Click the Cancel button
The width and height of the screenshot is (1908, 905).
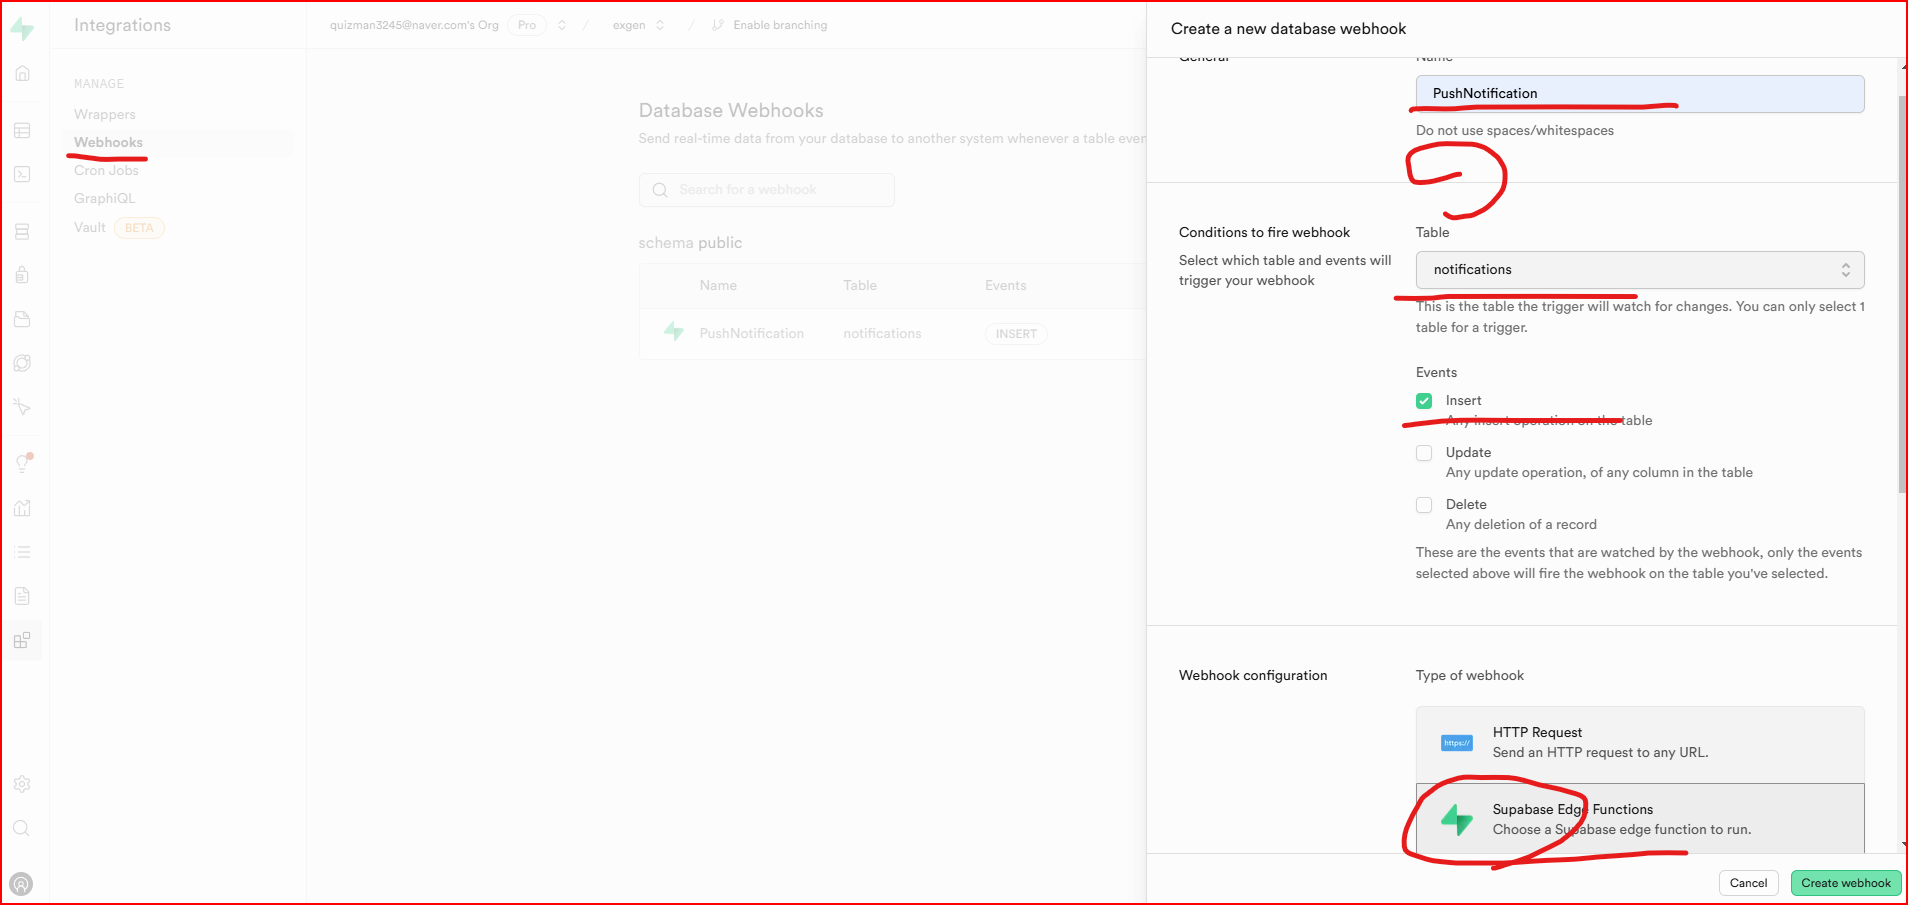click(x=1748, y=883)
